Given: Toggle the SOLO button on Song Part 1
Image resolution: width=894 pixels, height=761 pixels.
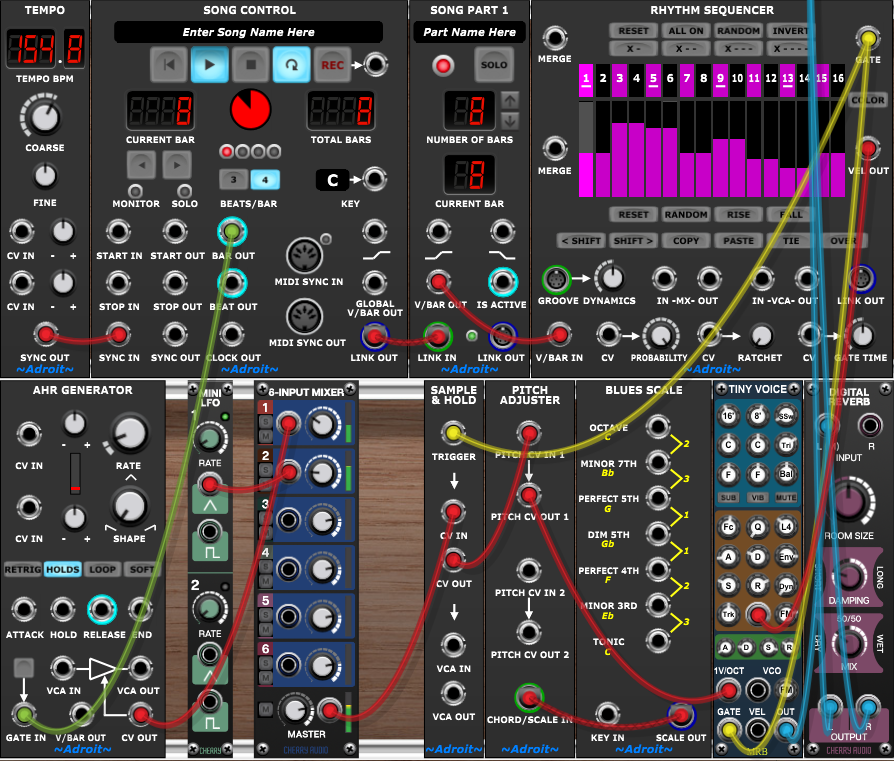Looking at the screenshot, I should 494,65.
